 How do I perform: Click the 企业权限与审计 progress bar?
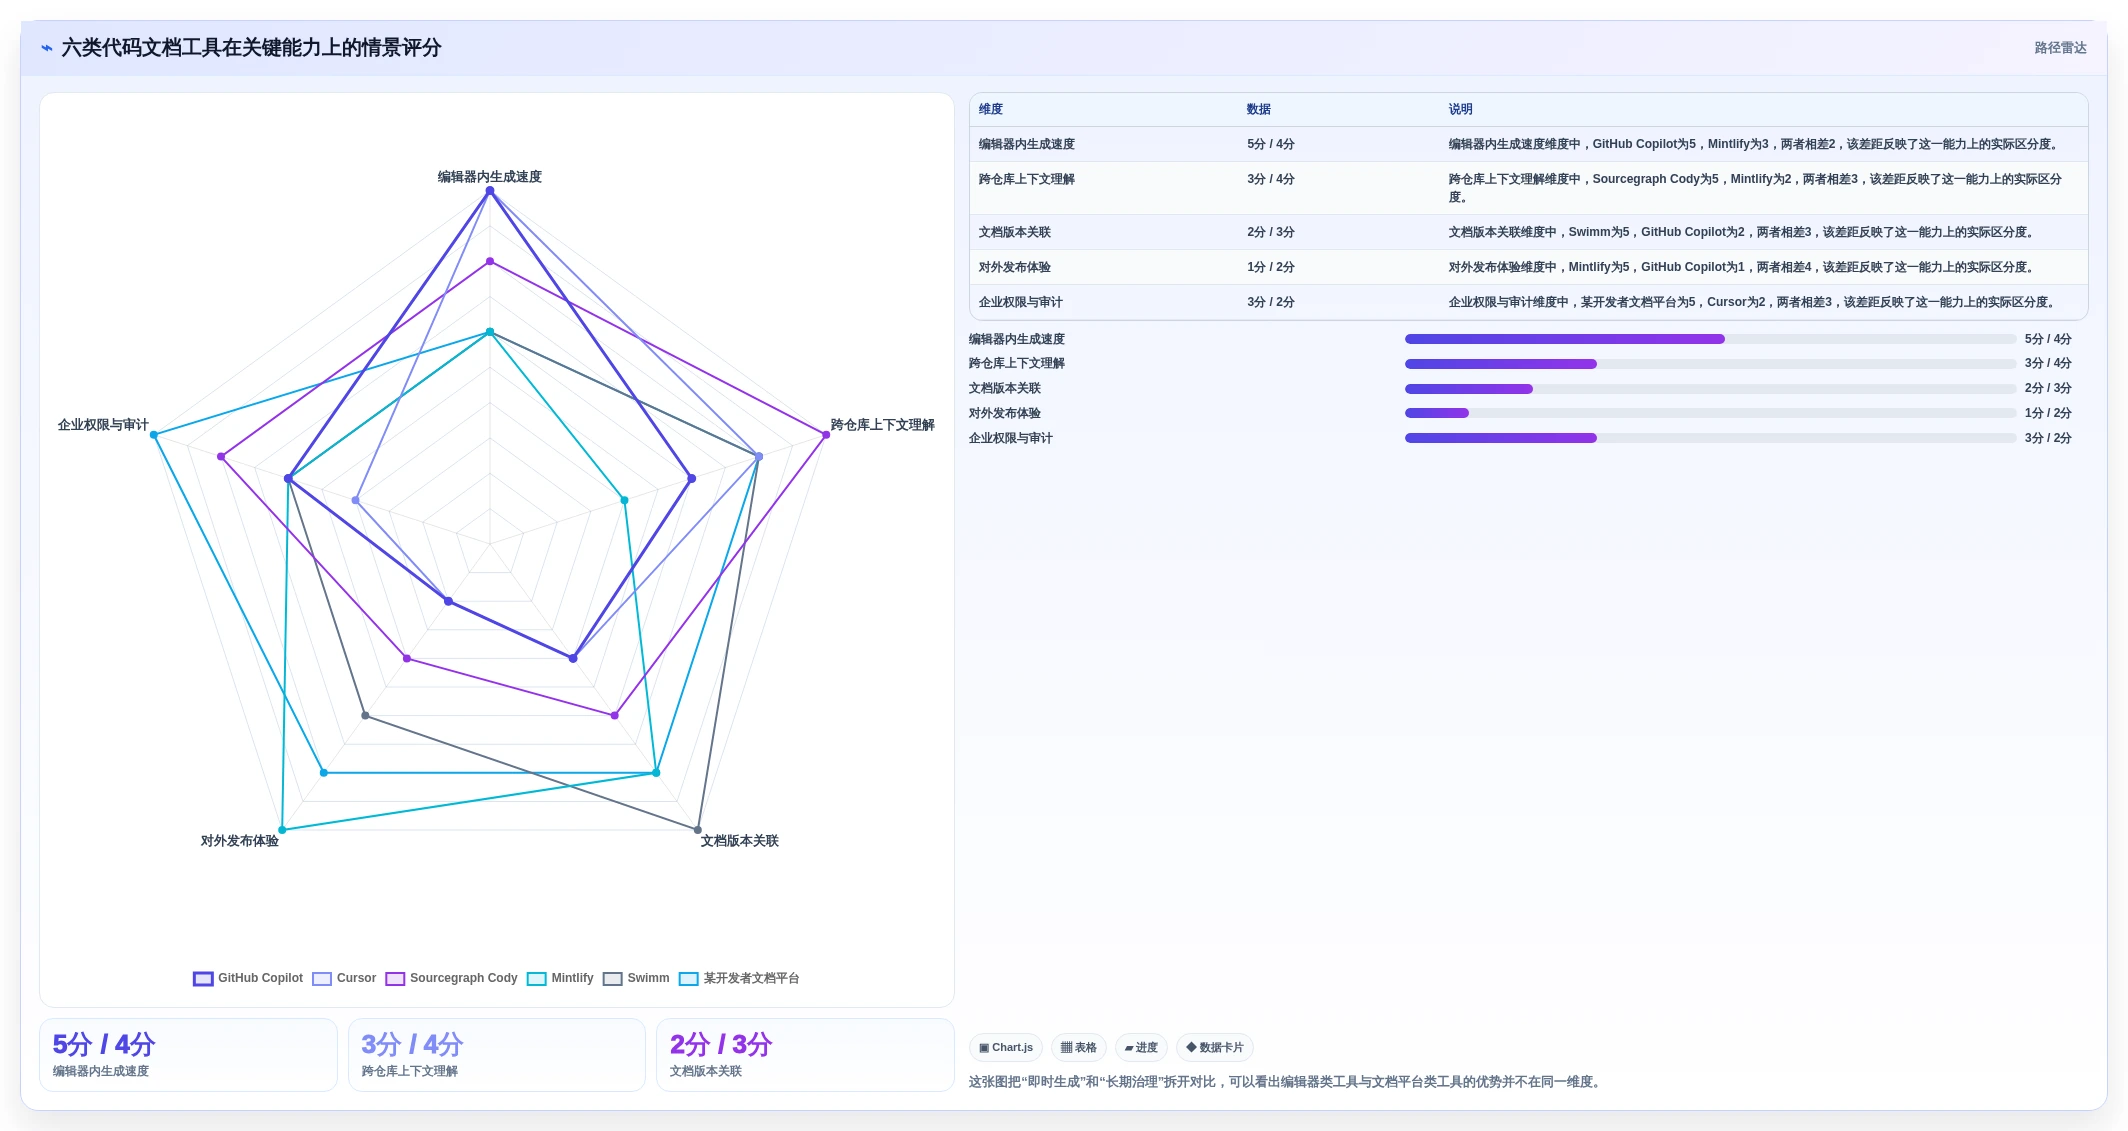[1710, 438]
